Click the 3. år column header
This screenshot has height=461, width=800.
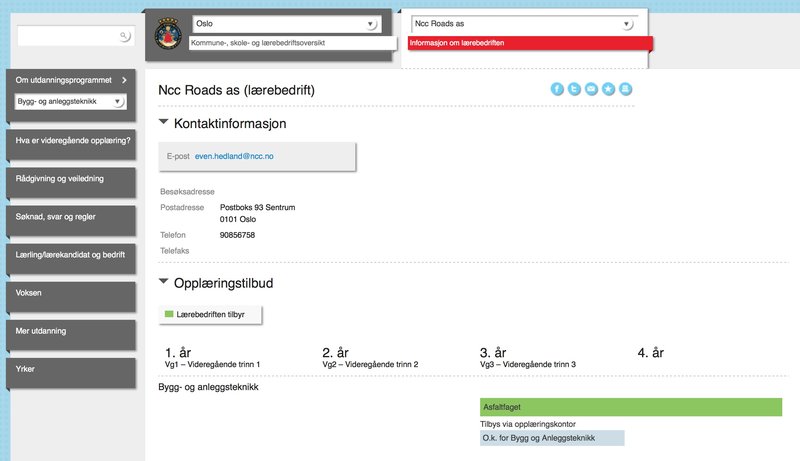493,352
